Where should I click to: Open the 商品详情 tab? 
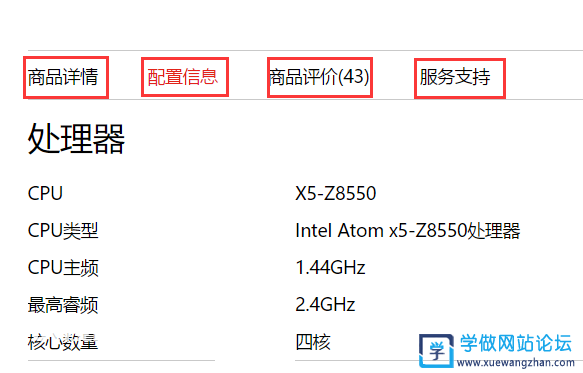[x=63, y=77]
